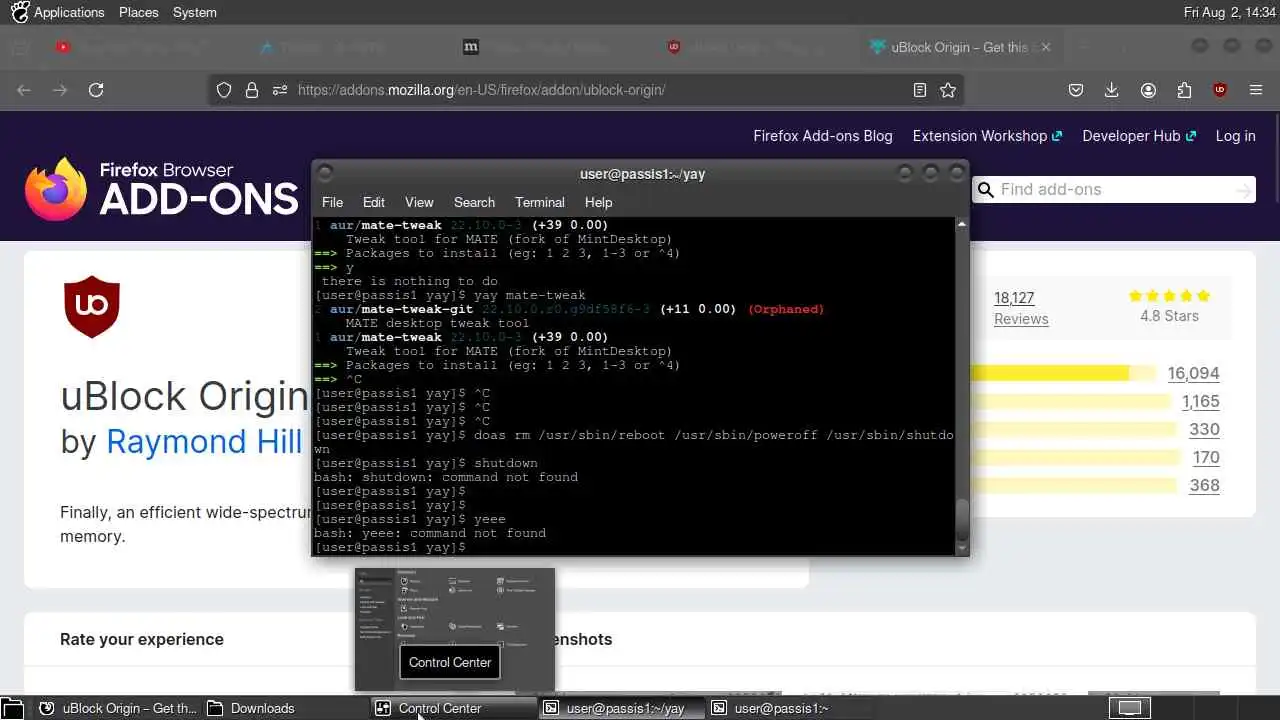Filter reviews by 330 three-star count
Viewport: 1280px width, 720px height.
pyautogui.click(x=1204, y=429)
